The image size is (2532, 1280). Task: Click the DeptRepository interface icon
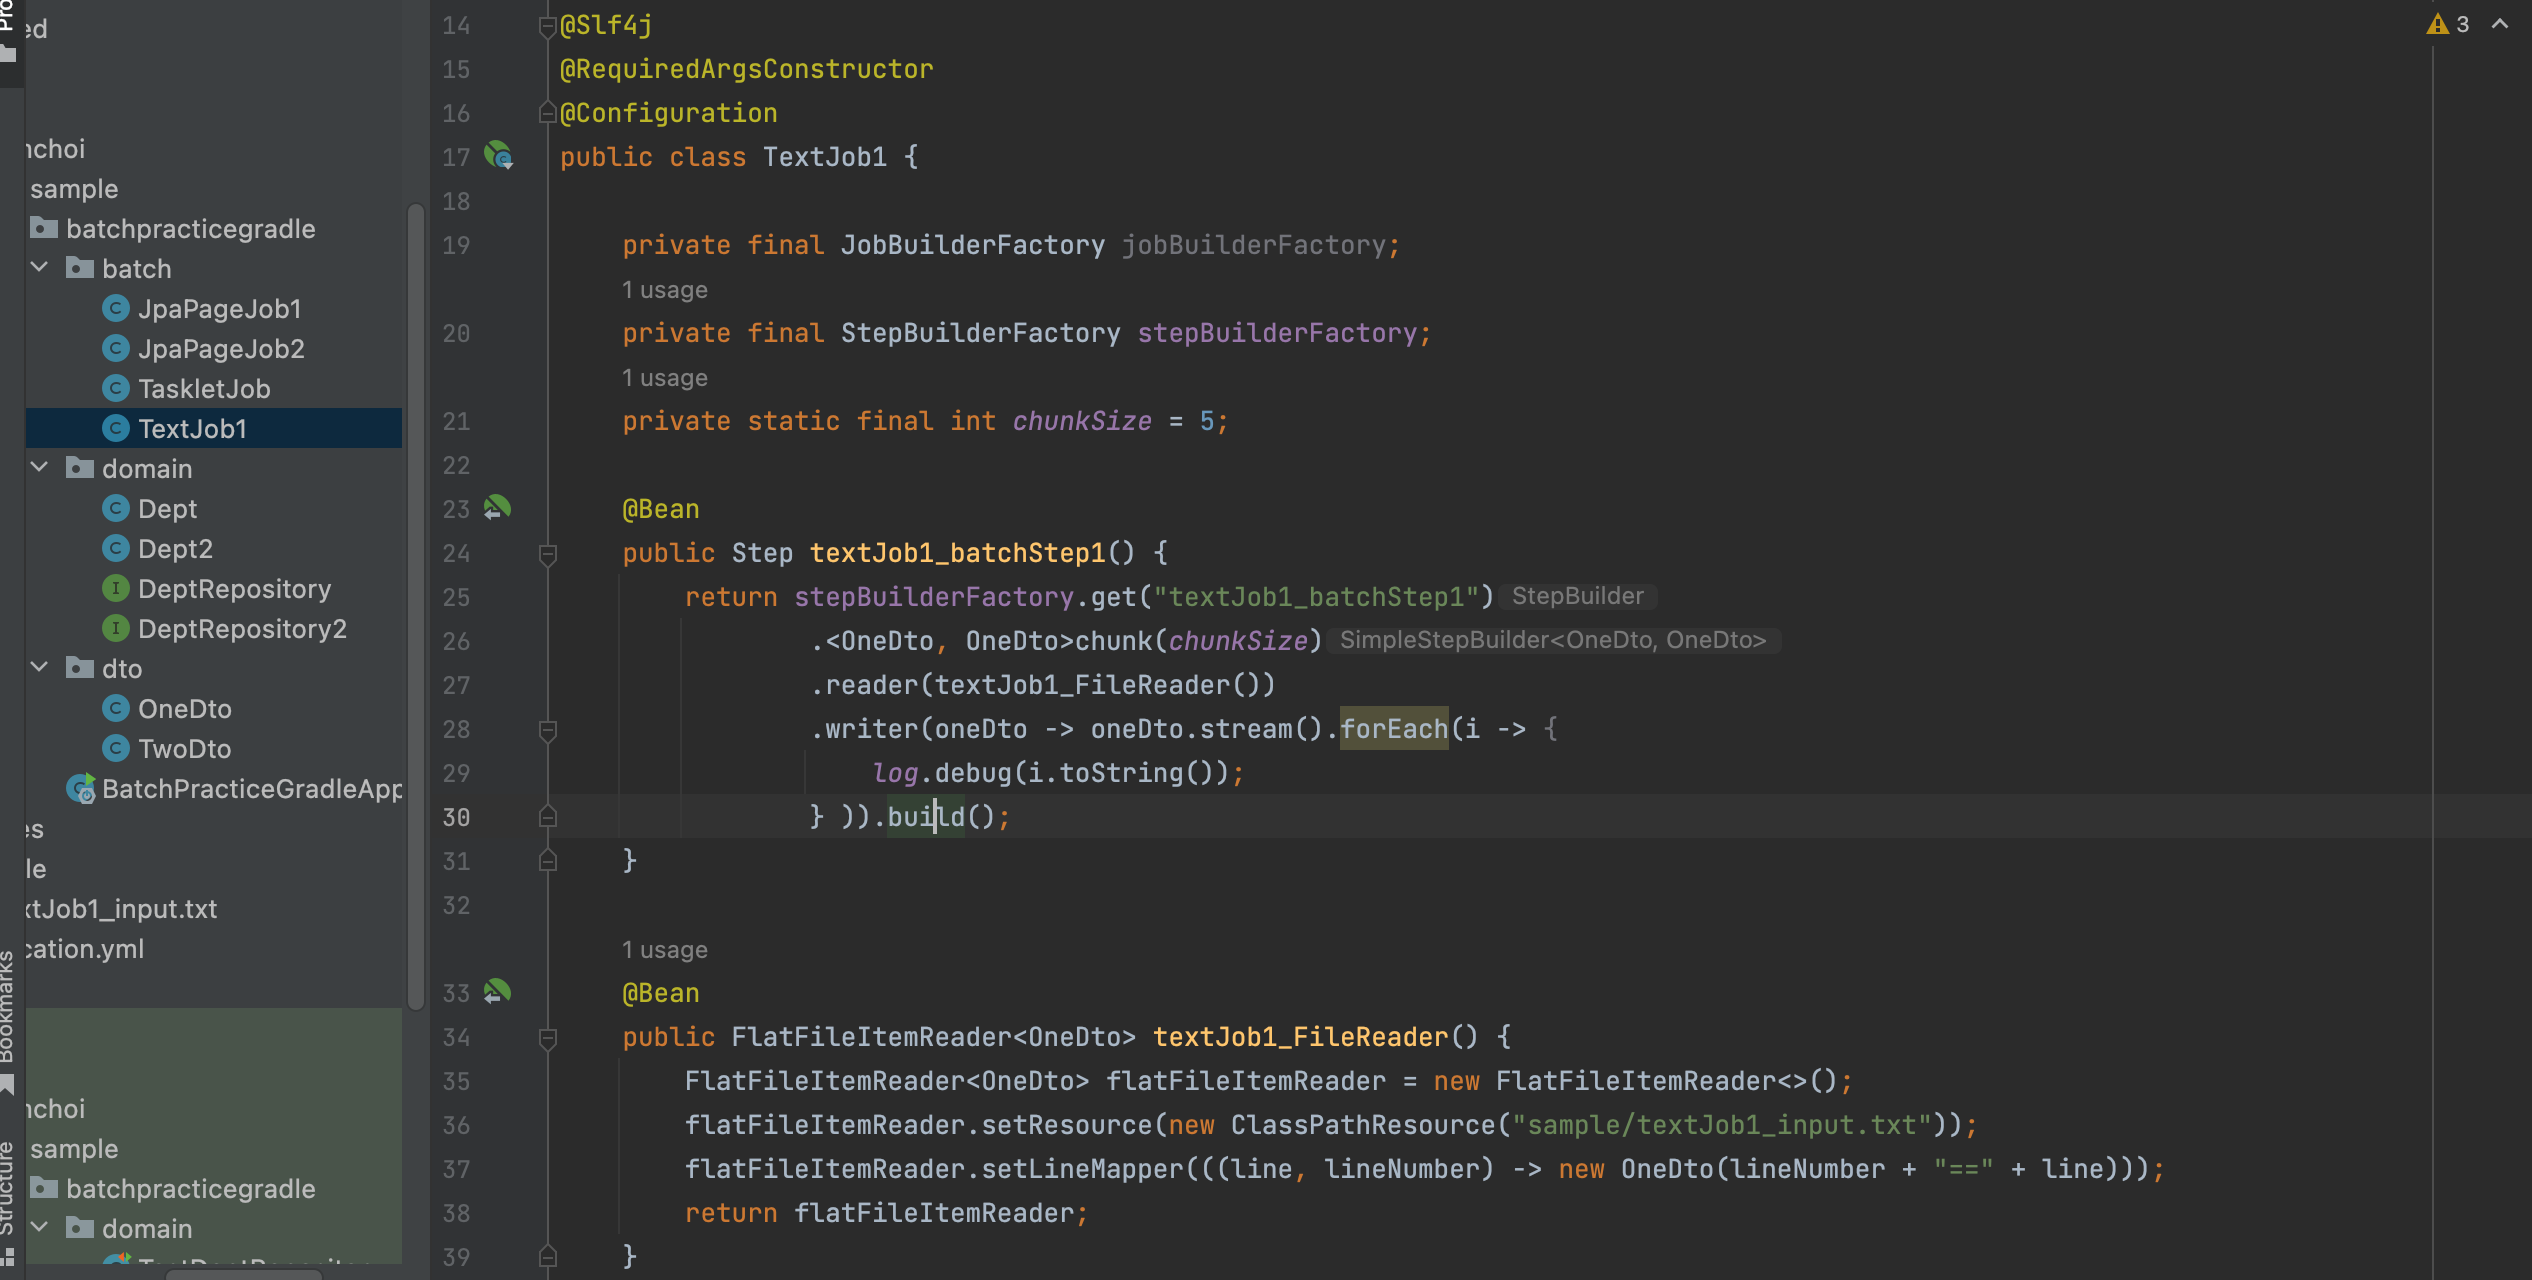[x=116, y=589]
